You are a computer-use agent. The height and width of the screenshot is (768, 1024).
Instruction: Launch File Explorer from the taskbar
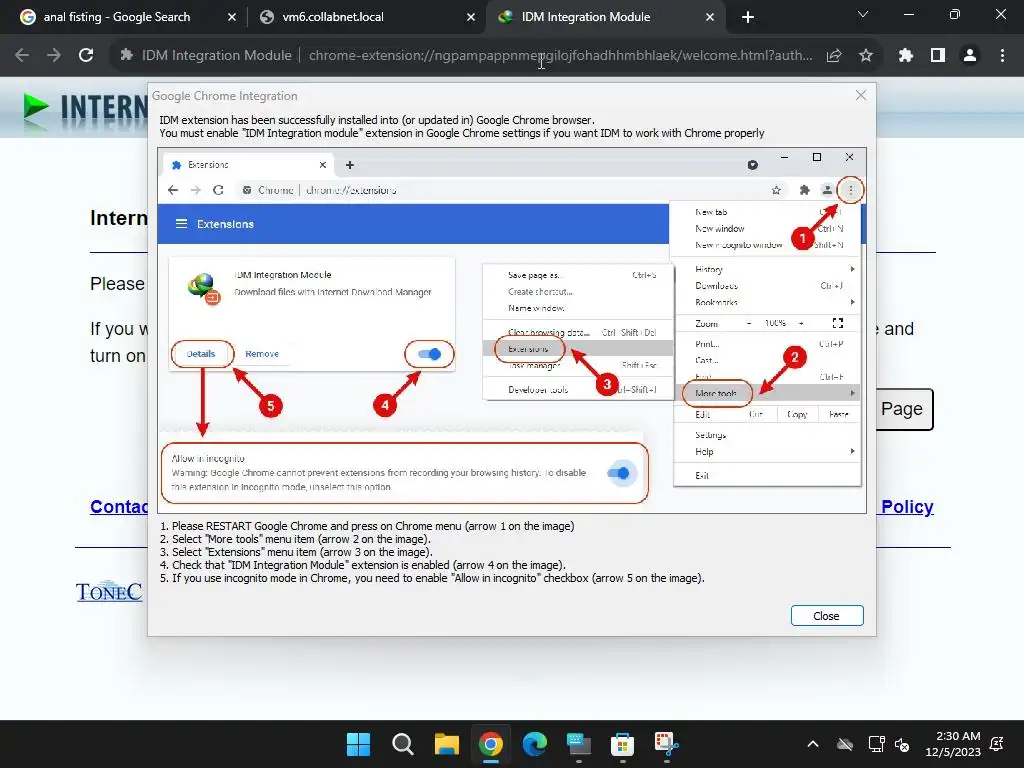tap(447, 744)
